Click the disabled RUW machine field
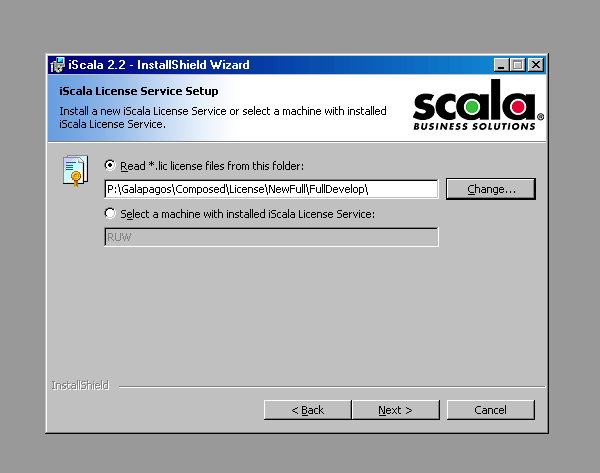This screenshot has width=600, height=473. [x=271, y=237]
